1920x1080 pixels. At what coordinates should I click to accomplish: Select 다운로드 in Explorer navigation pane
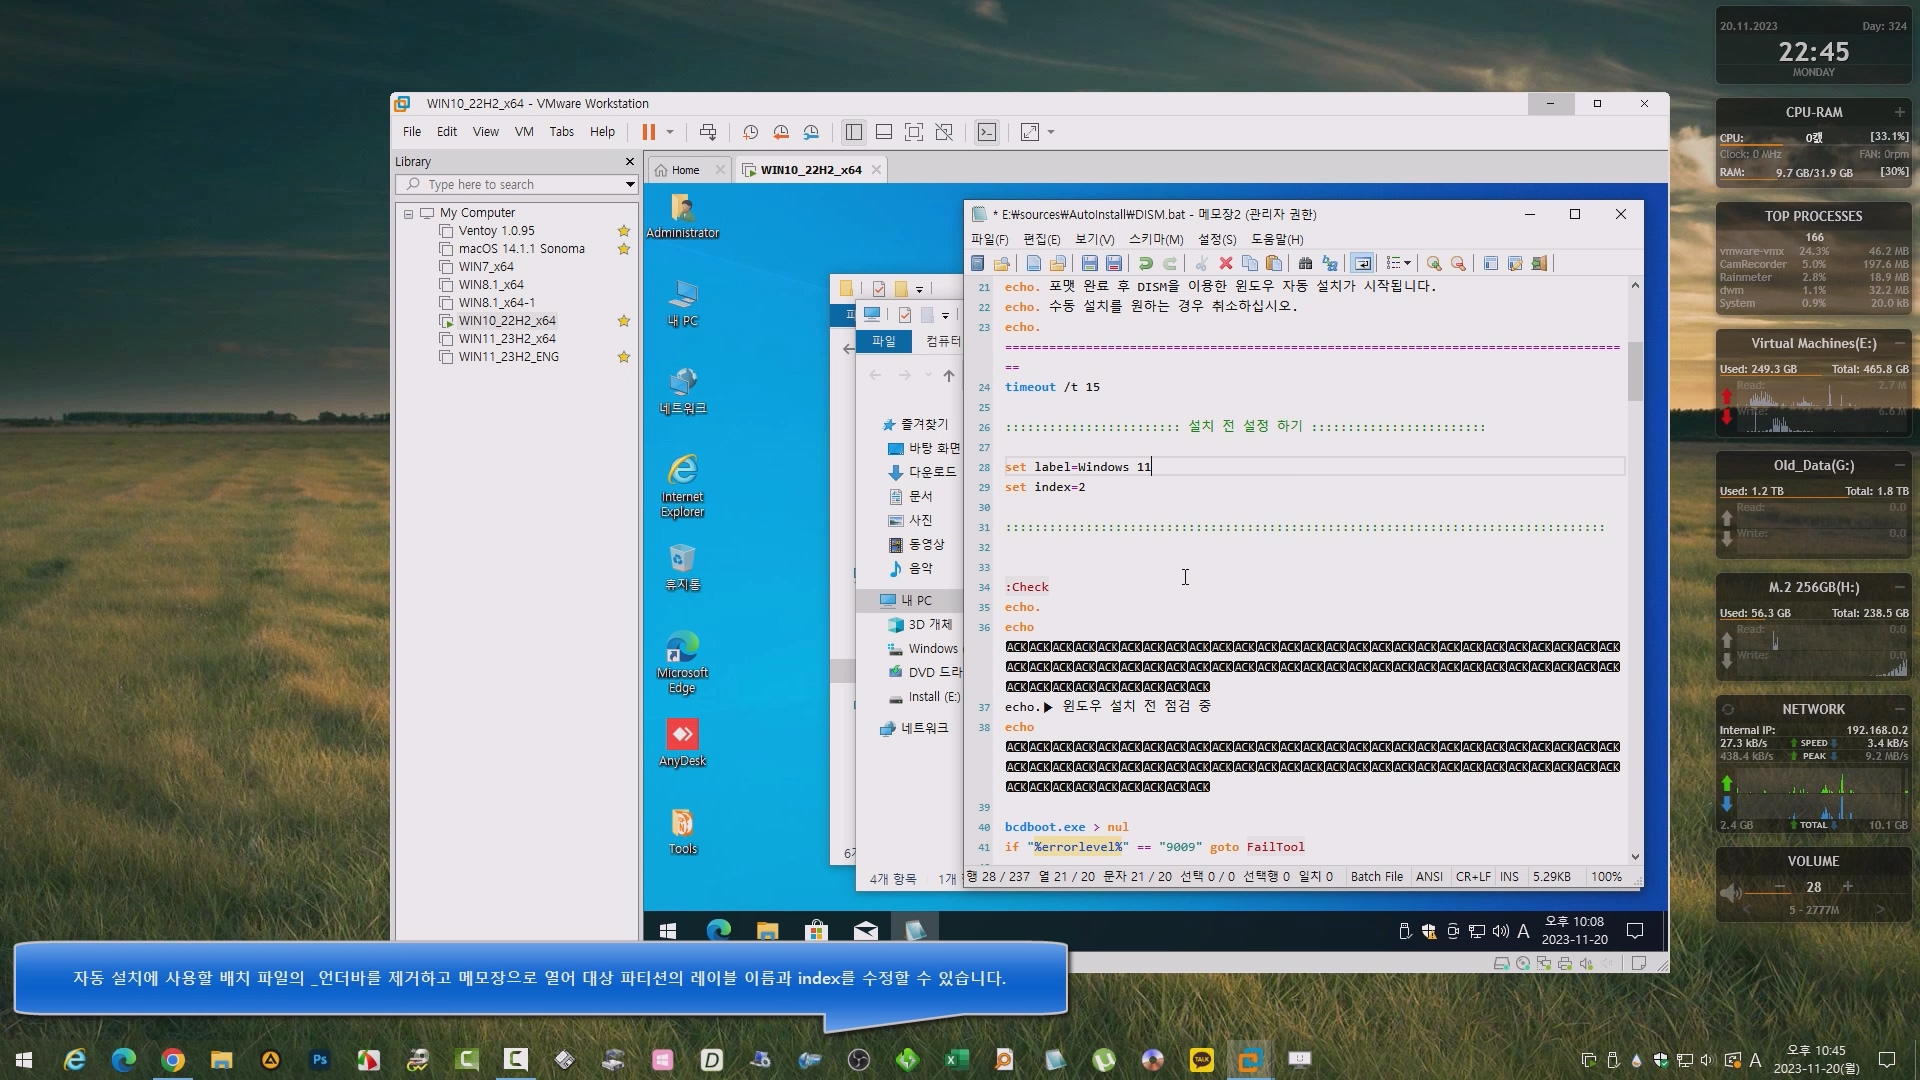(922, 472)
